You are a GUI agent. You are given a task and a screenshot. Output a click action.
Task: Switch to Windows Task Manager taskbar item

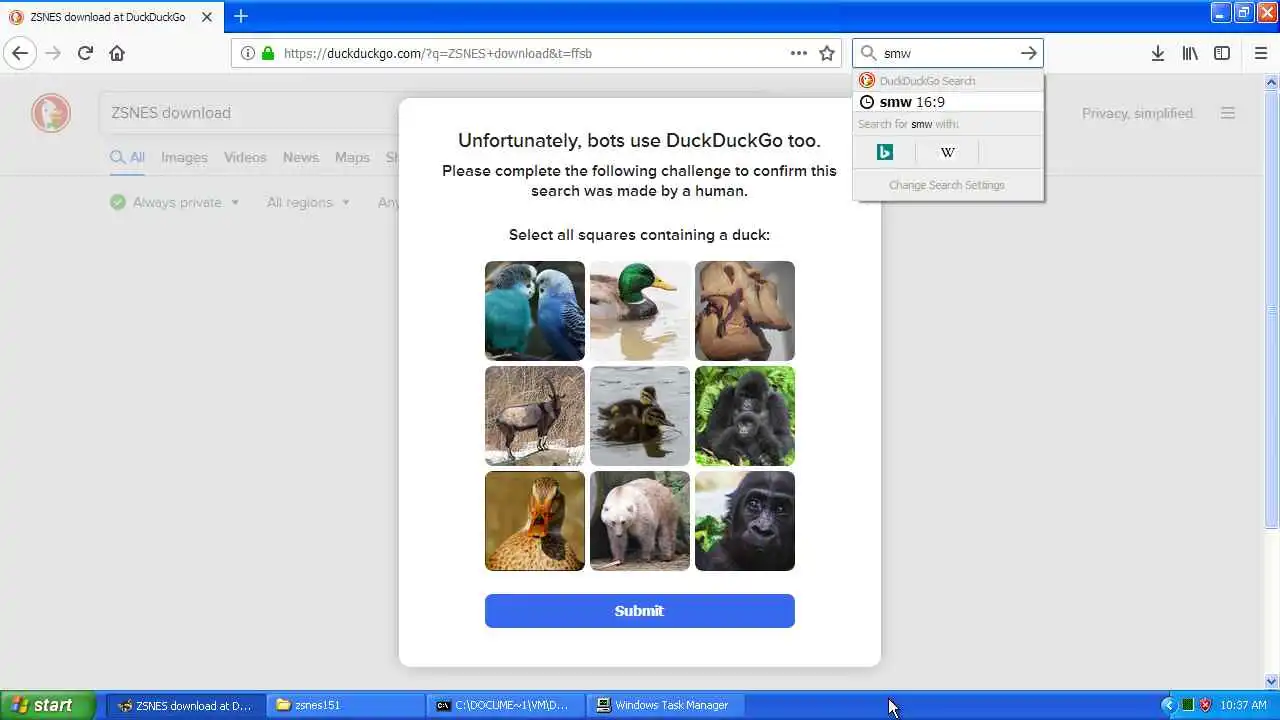point(666,705)
